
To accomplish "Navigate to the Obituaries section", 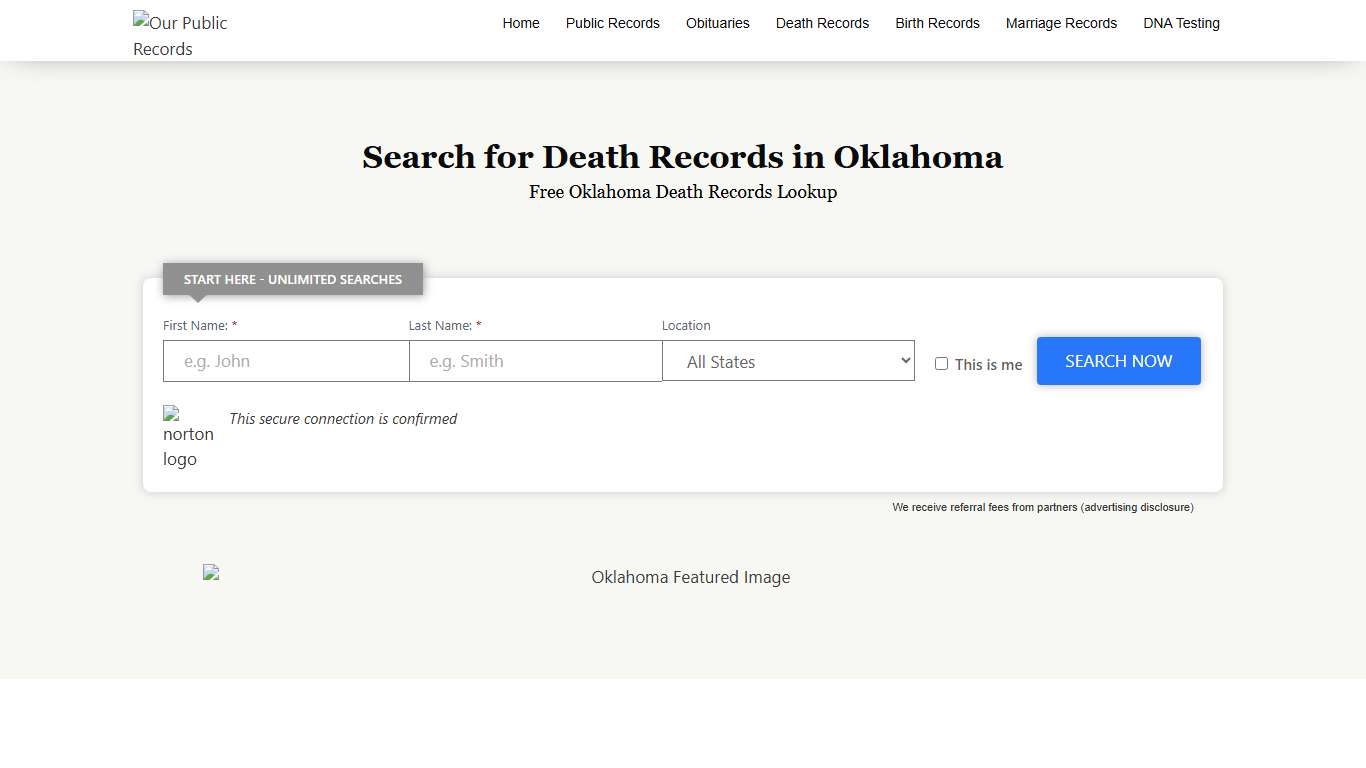I will tap(717, 23).
